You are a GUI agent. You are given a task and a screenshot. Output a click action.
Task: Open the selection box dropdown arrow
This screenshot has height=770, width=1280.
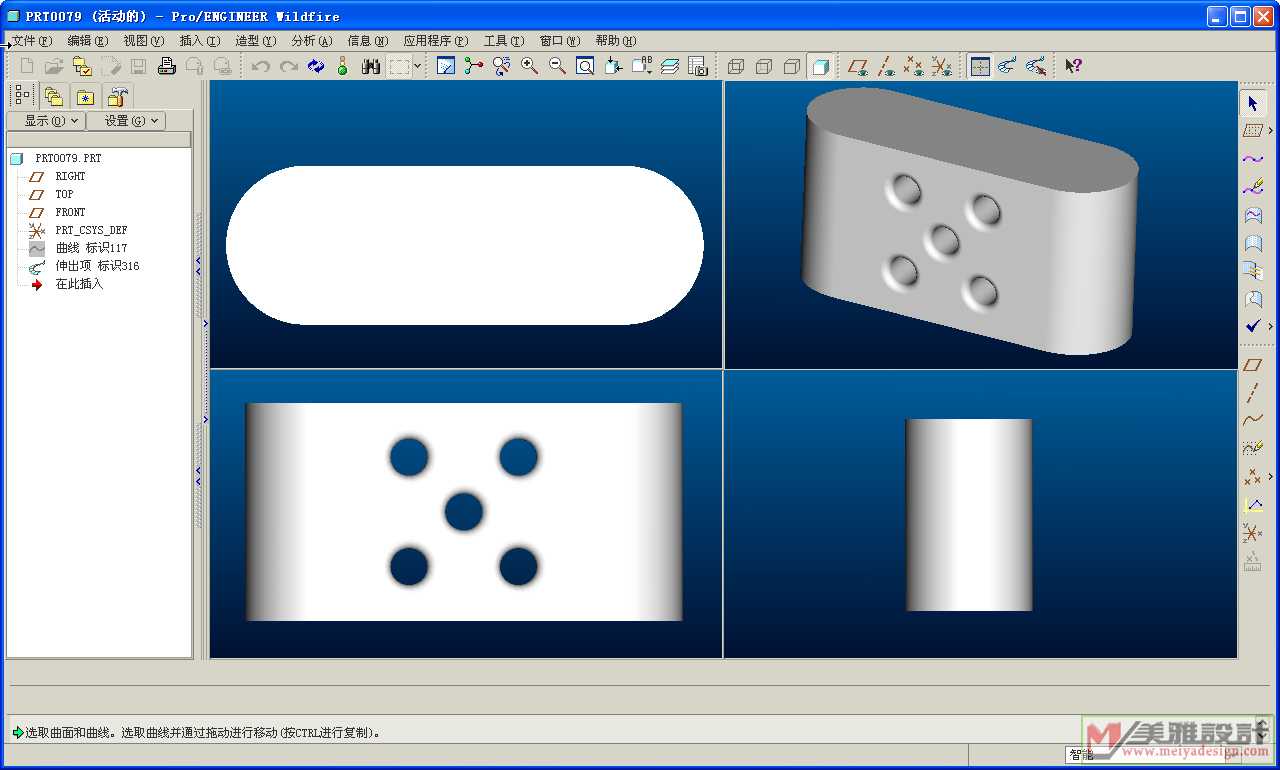click(x=418, y=66)
